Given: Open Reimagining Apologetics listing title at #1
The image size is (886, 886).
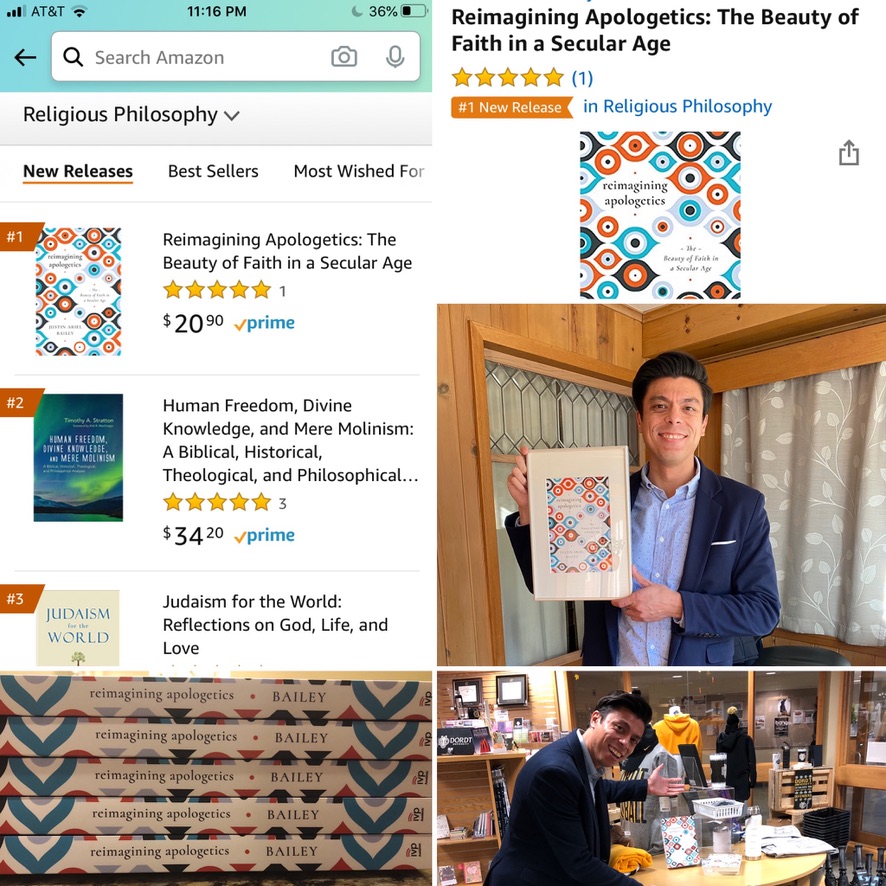Looking at the screenshot, I should 287,251.
